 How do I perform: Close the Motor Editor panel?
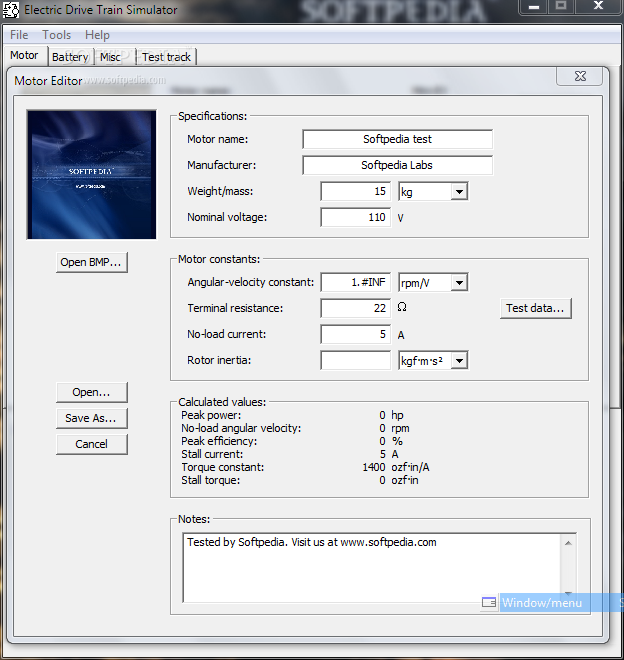point(580,76)
